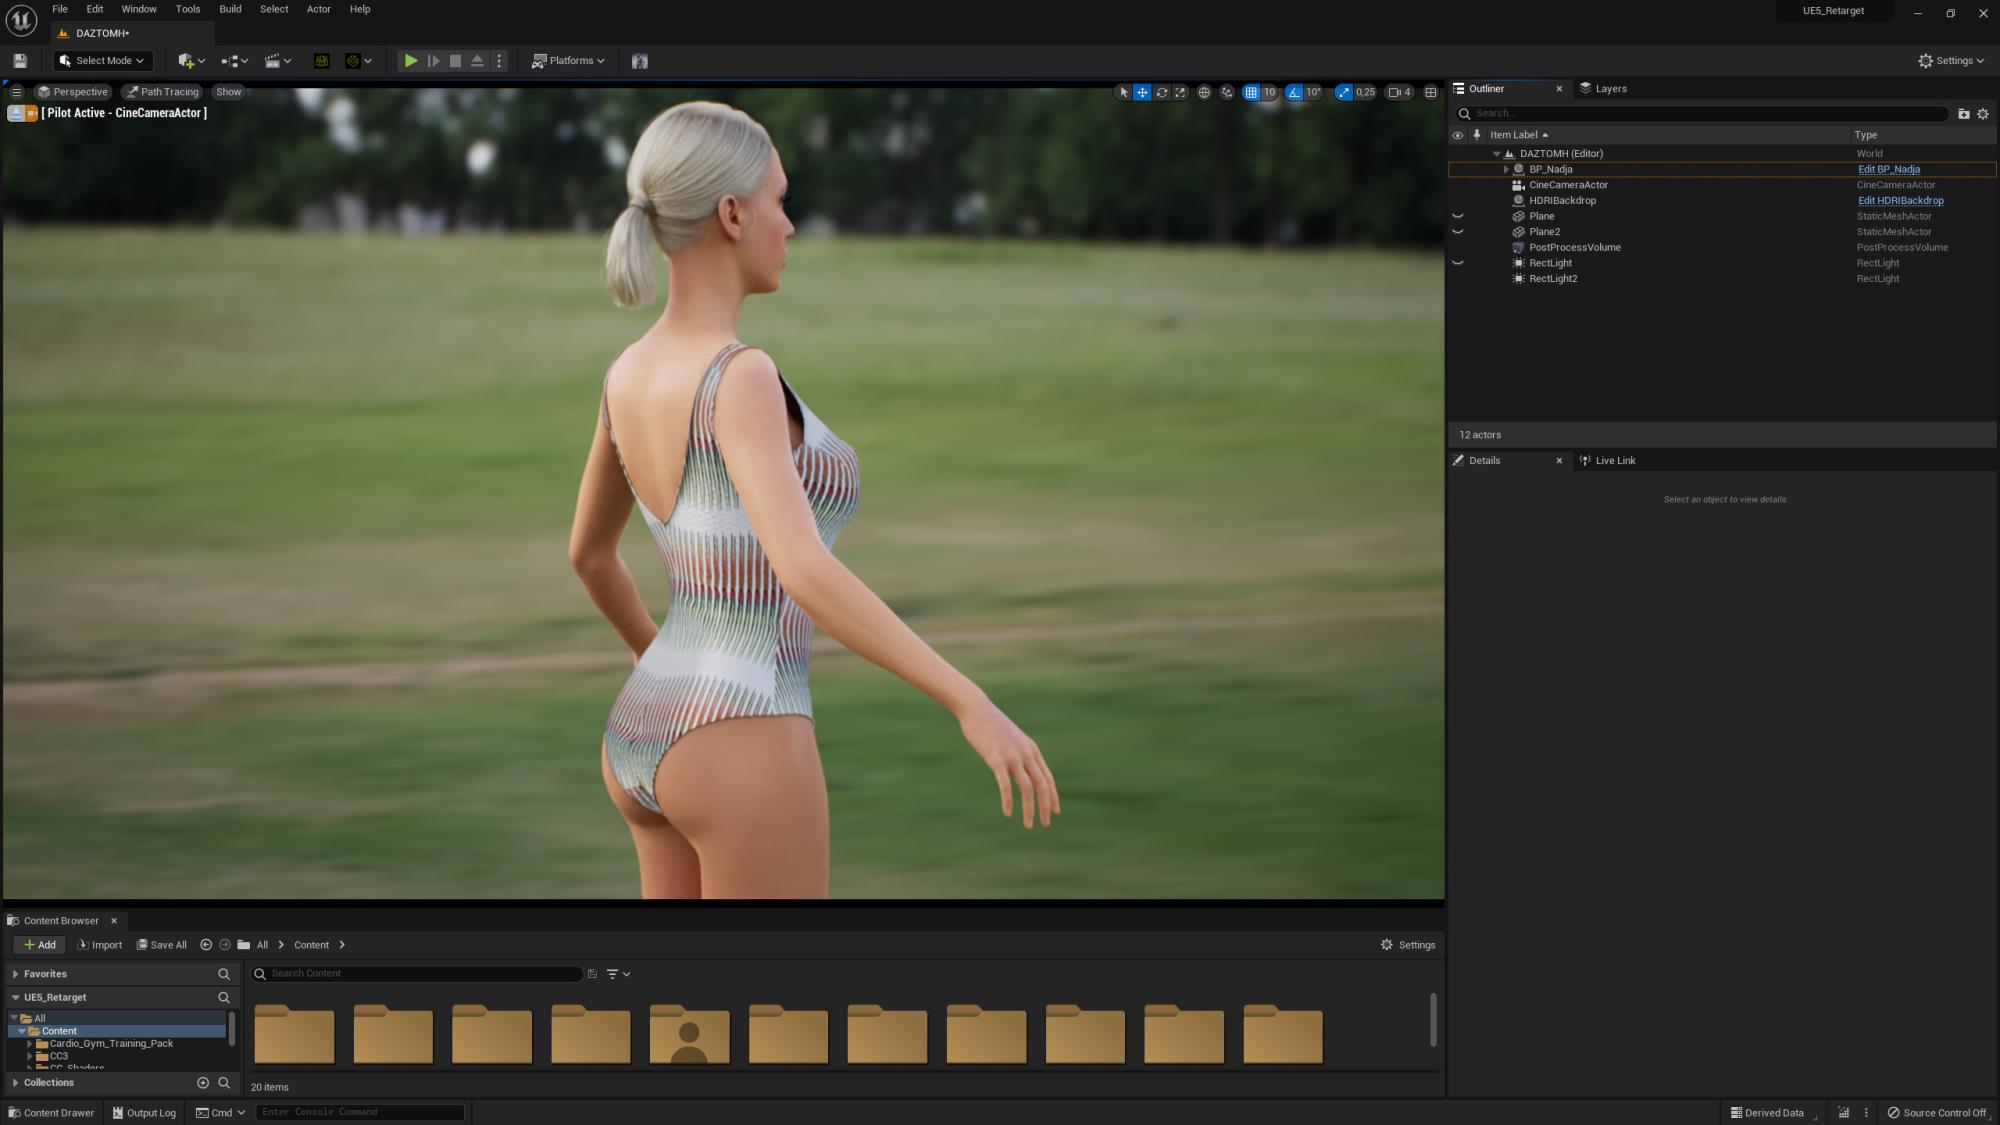Viewport: 2000px width, 1125px height.
Task: Open the Blueprints node icon menu
Action: coord(234,61)
